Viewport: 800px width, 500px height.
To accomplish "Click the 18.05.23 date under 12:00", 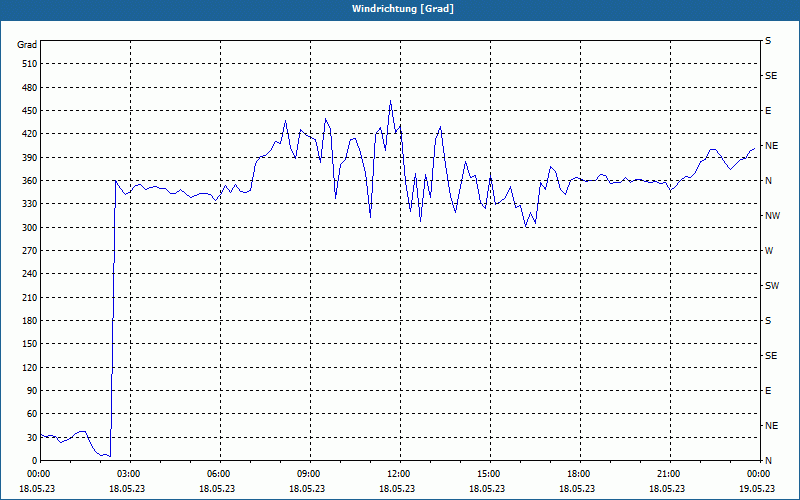I will [397, 488].
